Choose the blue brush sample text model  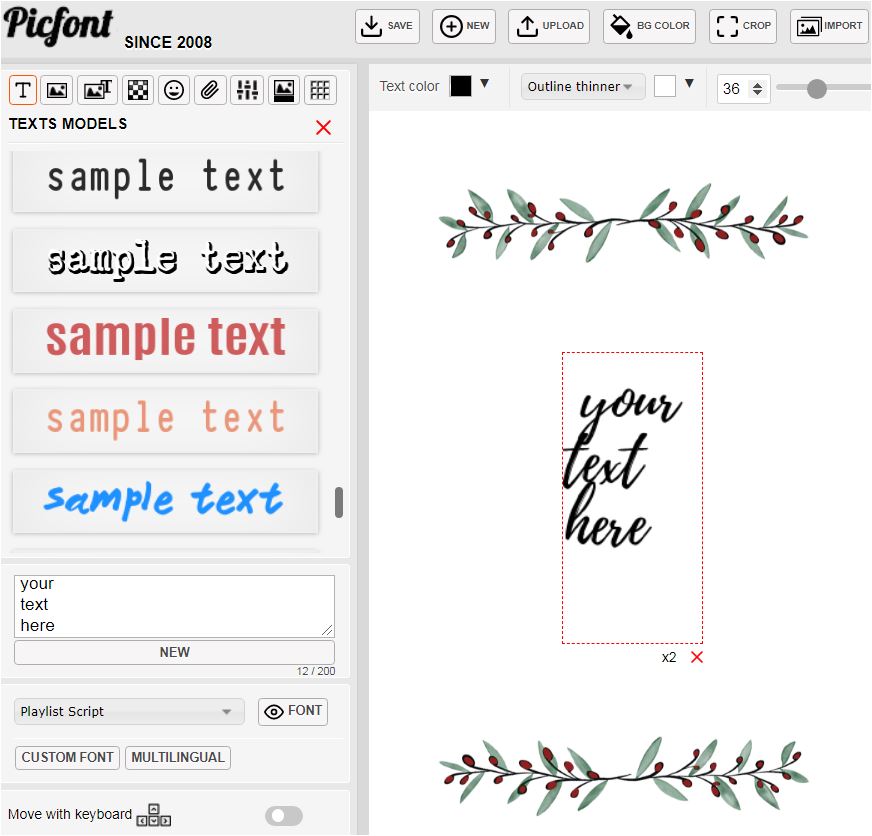165,501
